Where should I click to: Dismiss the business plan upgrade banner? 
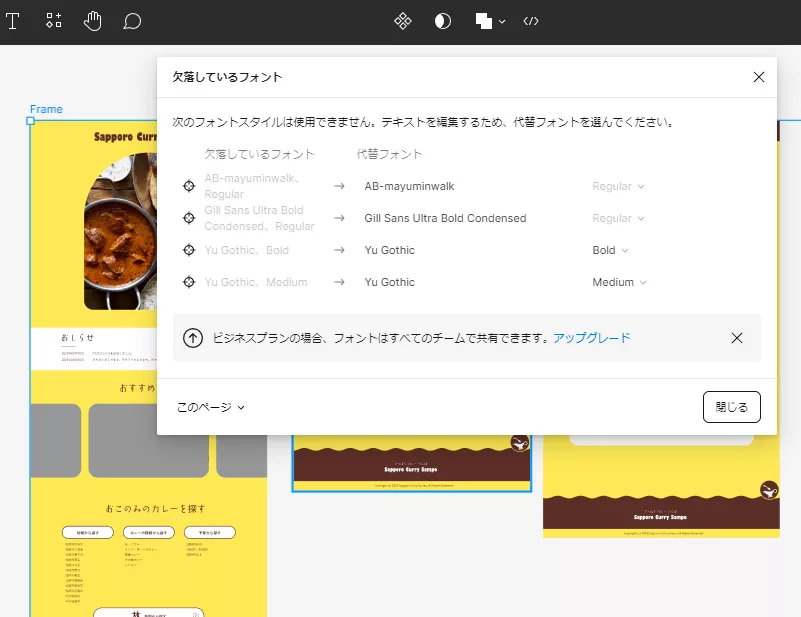tap(737, 338)
